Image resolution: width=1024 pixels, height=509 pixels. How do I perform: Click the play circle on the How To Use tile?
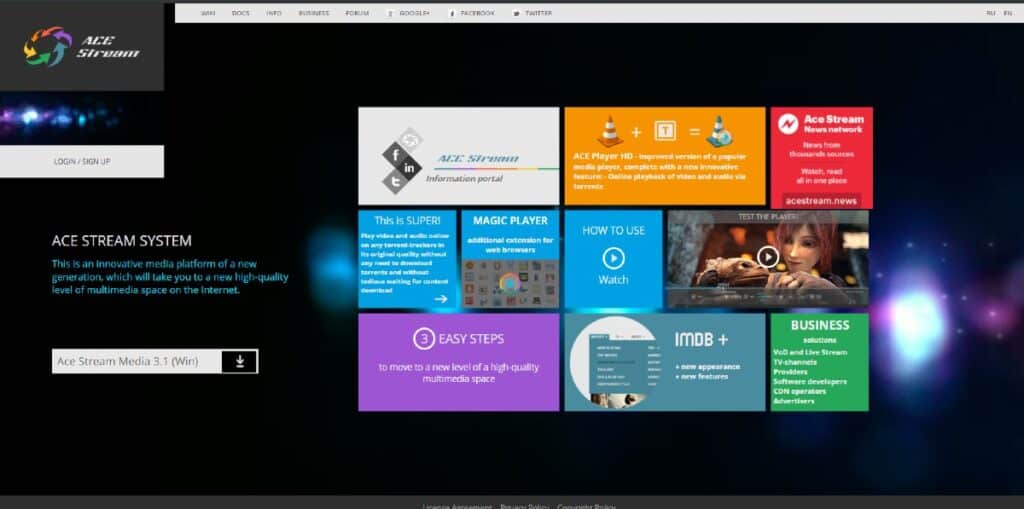(x=613, y=258)
